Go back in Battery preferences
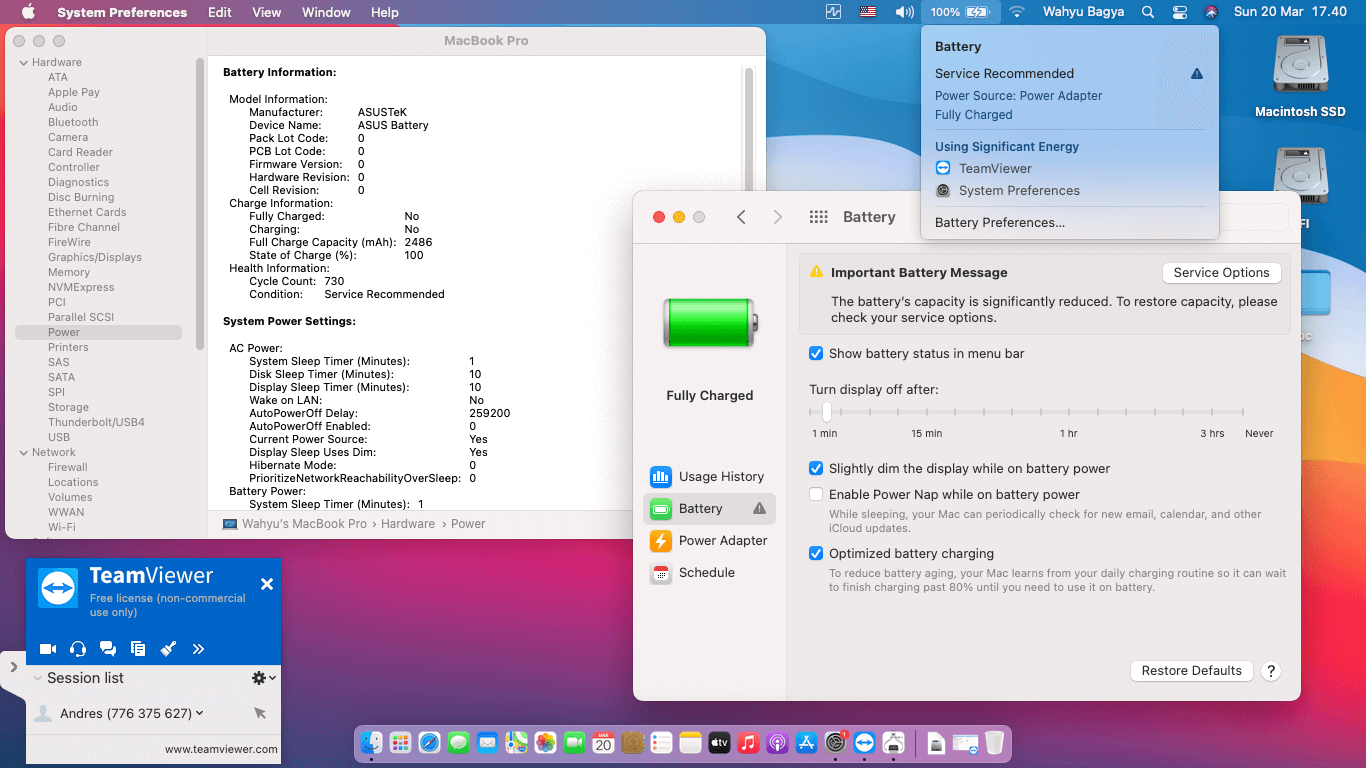Screen dimensions: 1366x768 coord(741,217)
